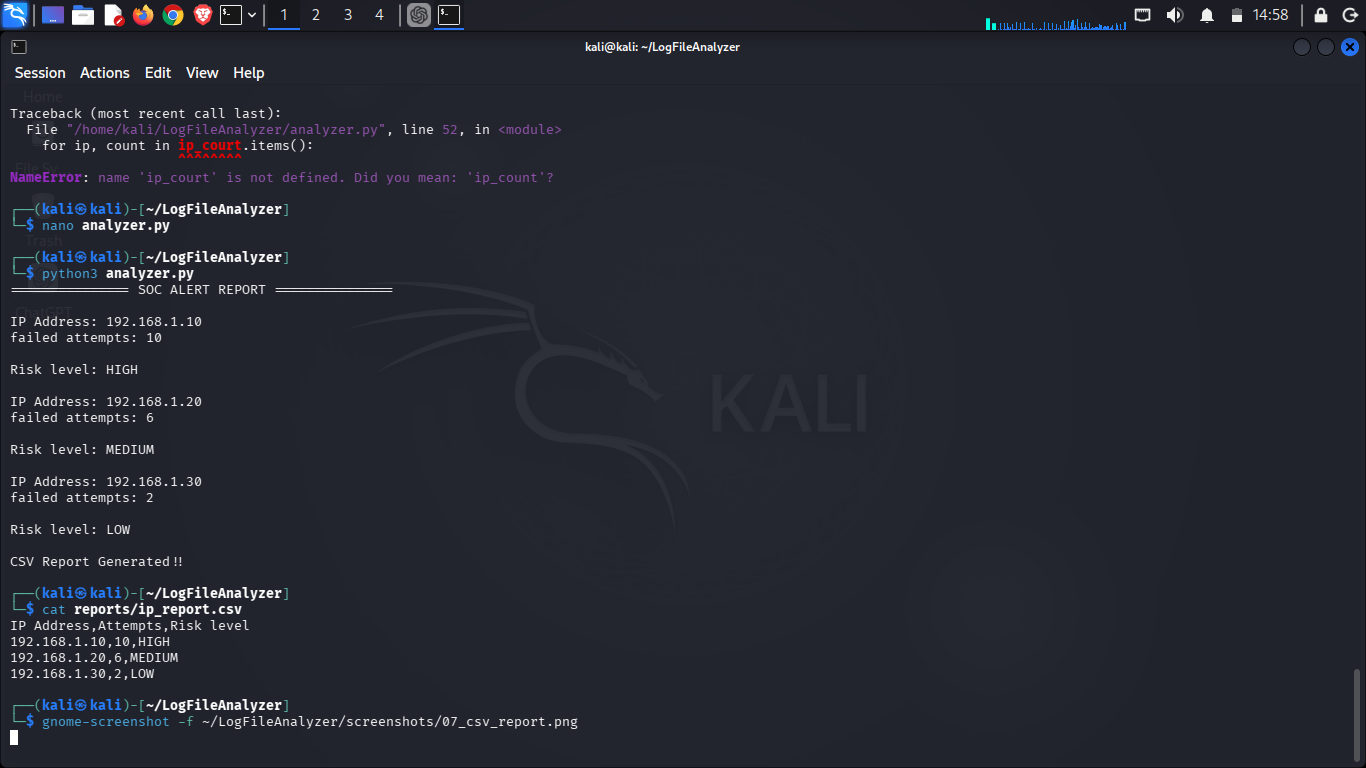This screenshot has height=768, width=1366.
Task: Click the NameError message line
Action: (282, 178)
